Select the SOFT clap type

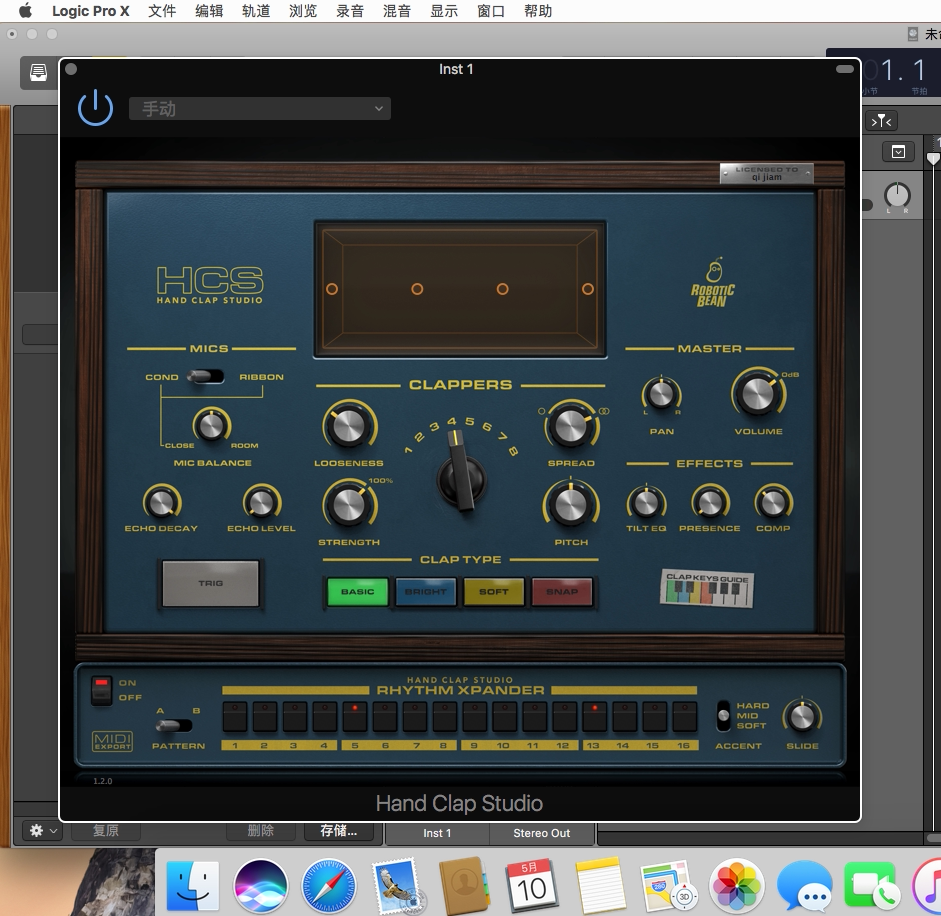(x=494, y=592)
